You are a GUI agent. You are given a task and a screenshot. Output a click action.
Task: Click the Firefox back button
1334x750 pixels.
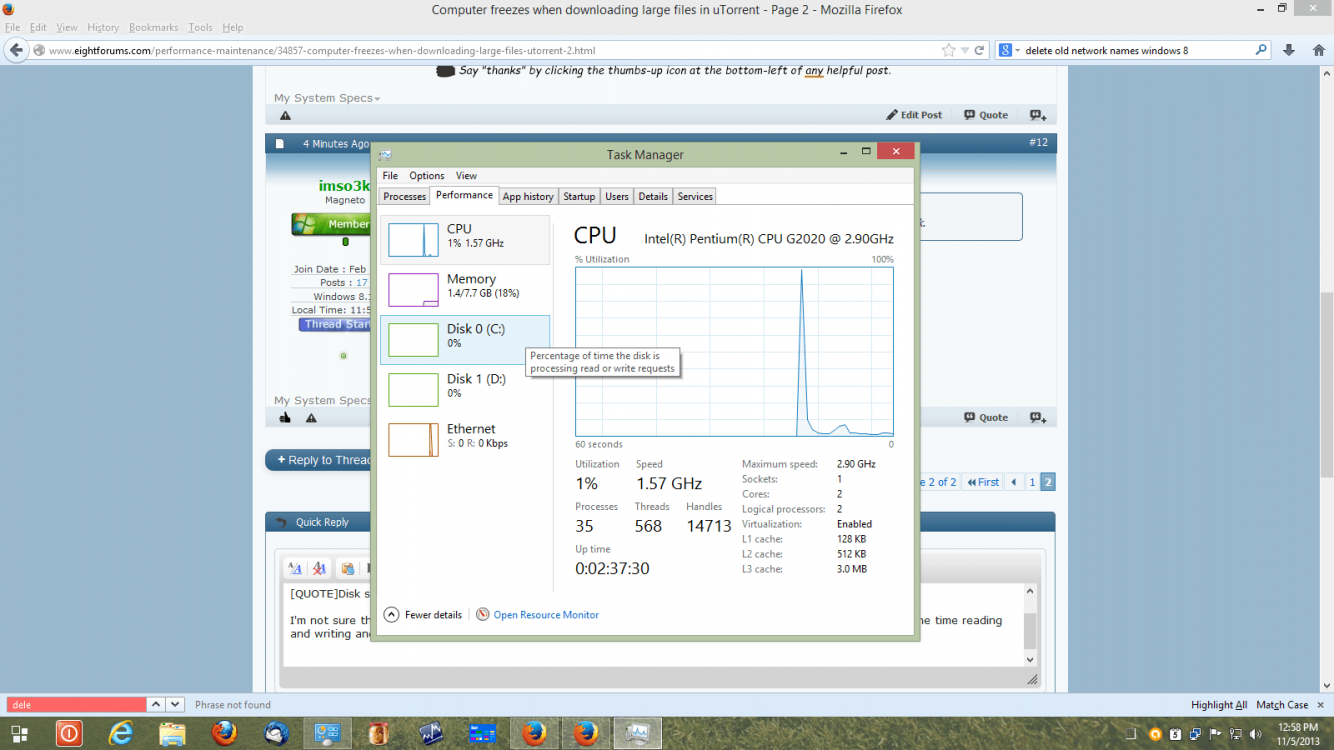(x=15, y=50)
